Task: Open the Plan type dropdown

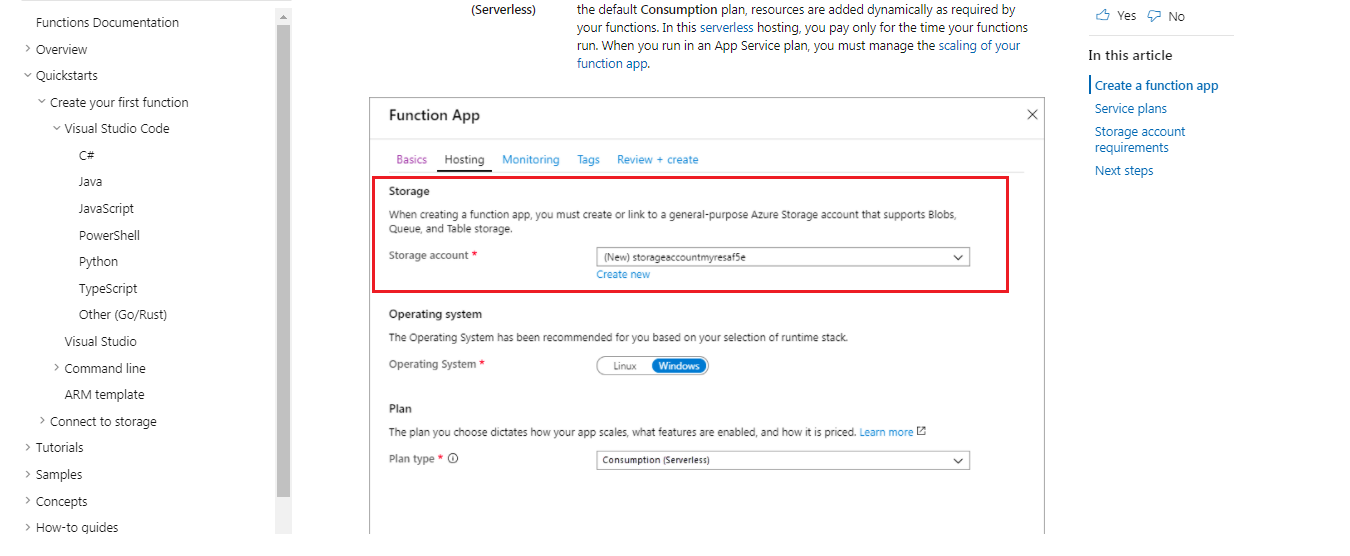Action: click(783, 460)
